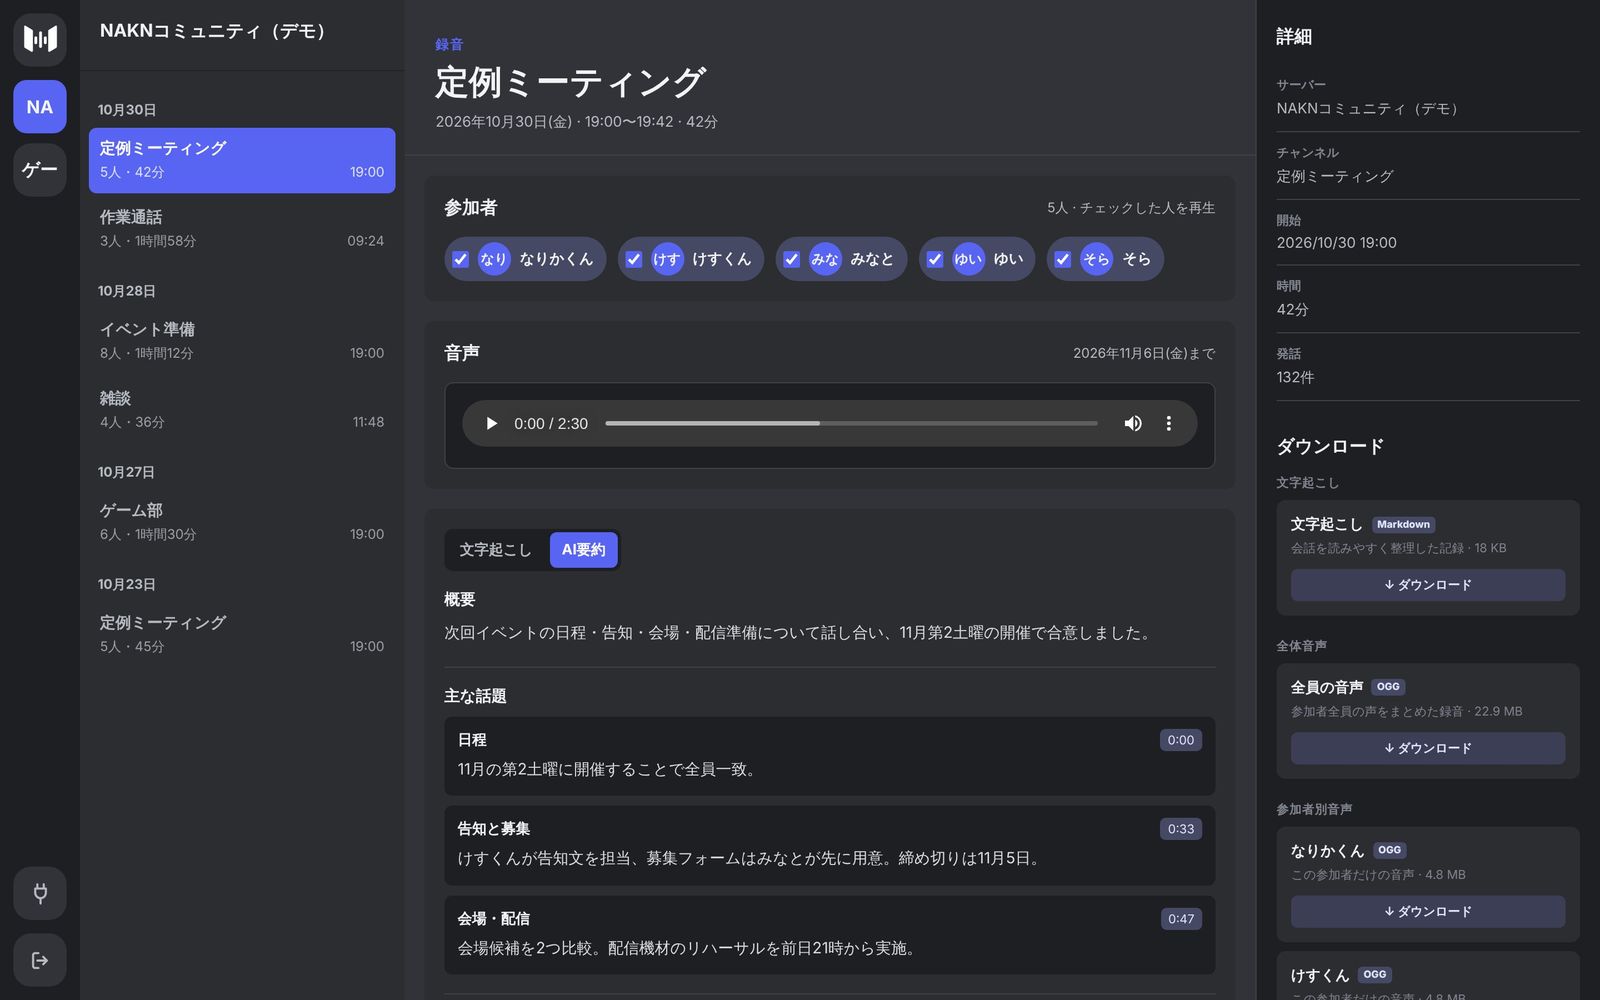Screen dimensions: 1600x1000
Task: Click the みな avatar for みなと
Action: pyautogui.click(x=825, y=259)
